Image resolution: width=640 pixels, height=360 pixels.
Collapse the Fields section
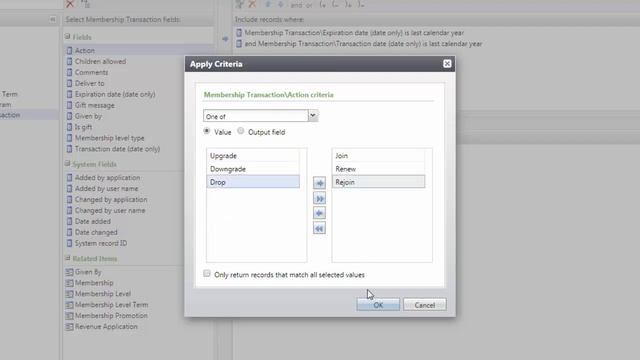coord(67,37)
